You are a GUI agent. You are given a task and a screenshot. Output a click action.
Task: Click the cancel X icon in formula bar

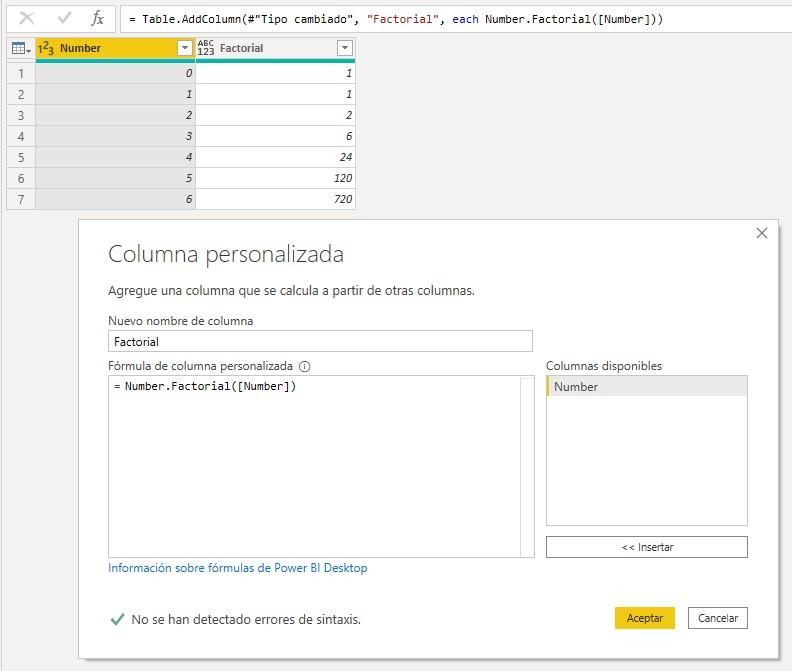[27, 18]
